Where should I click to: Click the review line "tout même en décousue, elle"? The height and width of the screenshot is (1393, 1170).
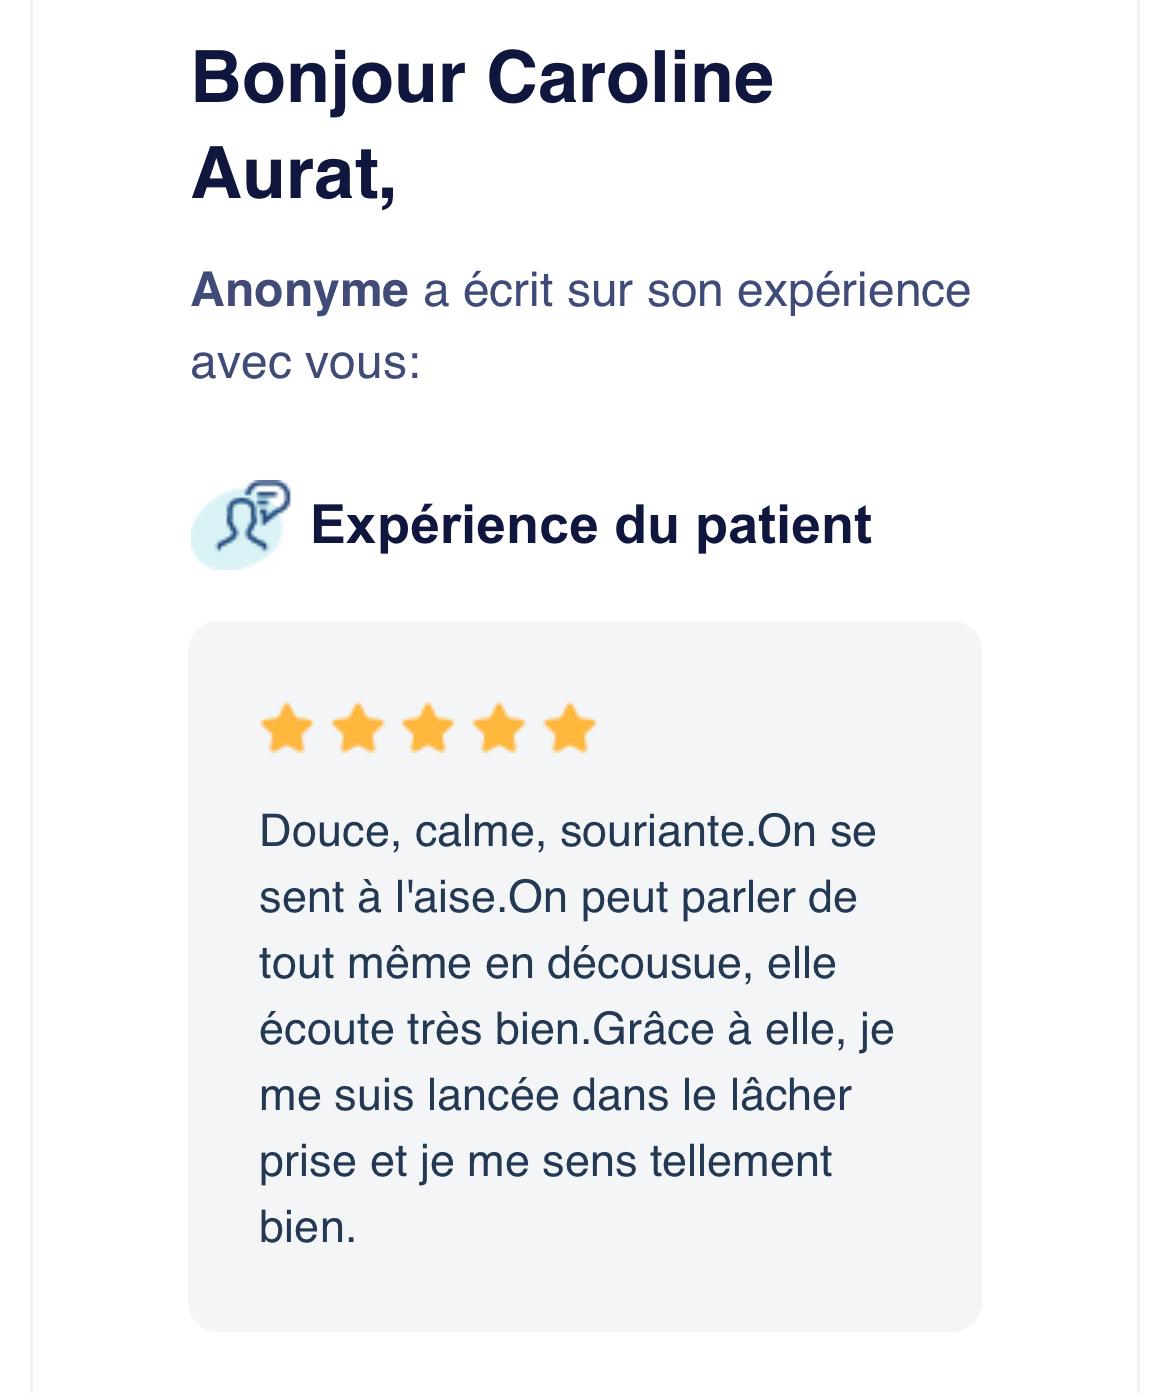point(547,963)
